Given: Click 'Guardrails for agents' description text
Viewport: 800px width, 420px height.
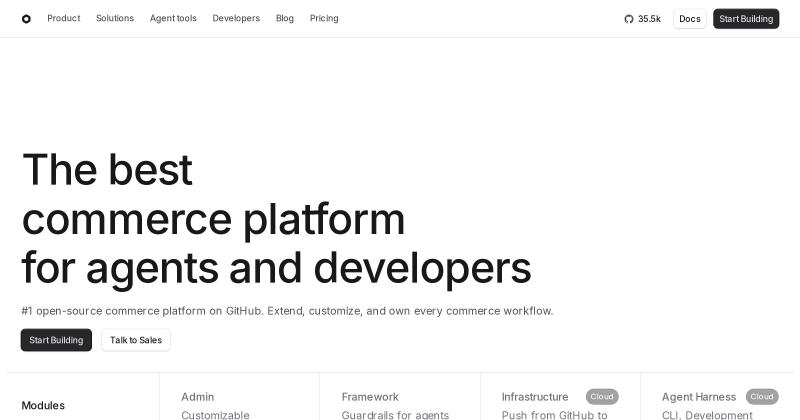Looking at the screenshot, I should click(395, 415).
